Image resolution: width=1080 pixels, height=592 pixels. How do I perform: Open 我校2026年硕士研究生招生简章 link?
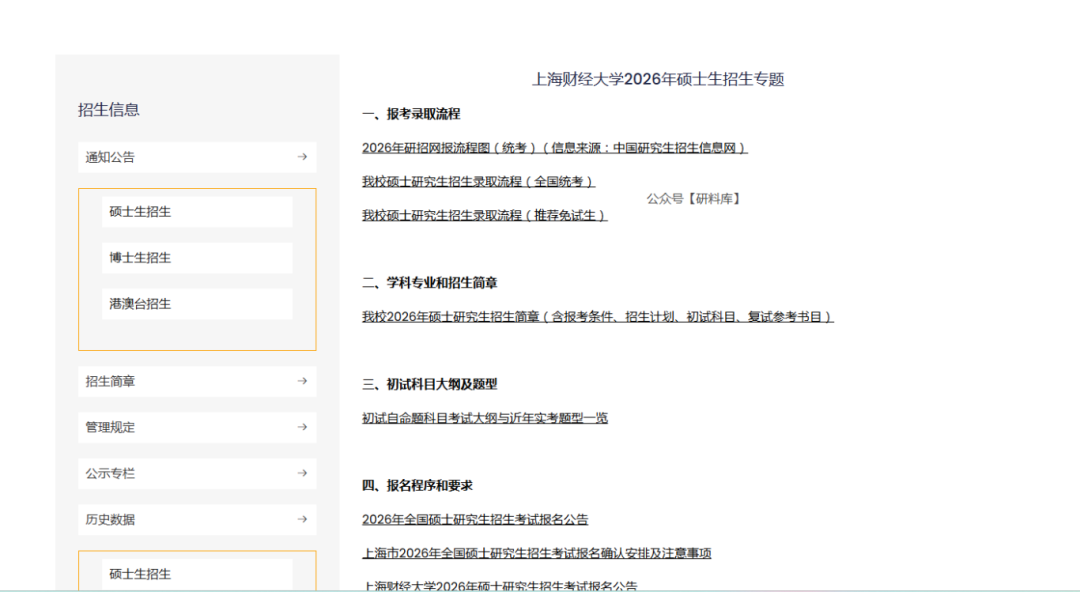[x=597, y=317]
